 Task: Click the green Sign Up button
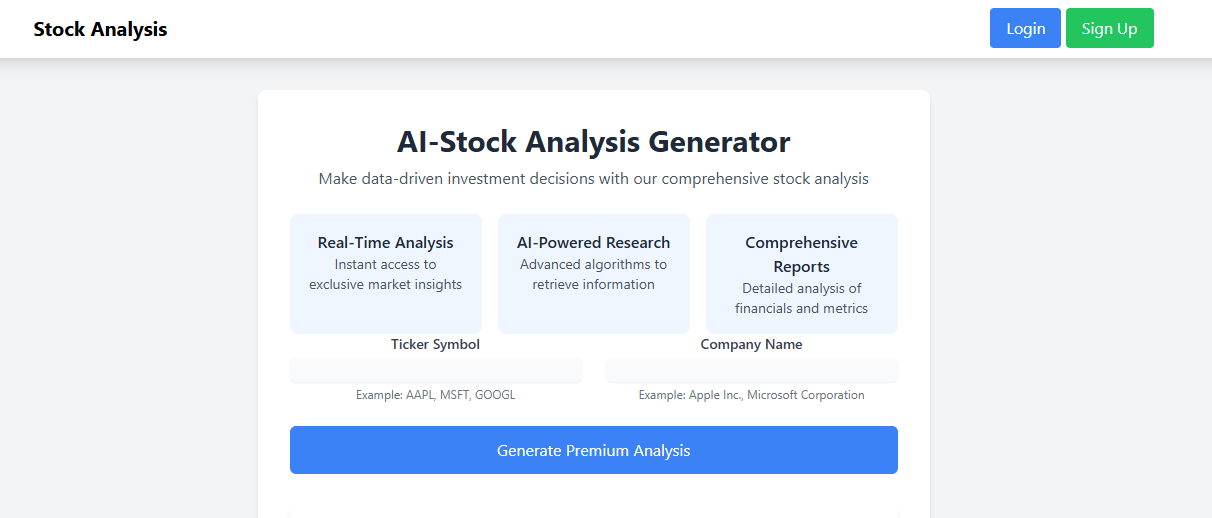pyautogui.click(x=1109, y=28)
